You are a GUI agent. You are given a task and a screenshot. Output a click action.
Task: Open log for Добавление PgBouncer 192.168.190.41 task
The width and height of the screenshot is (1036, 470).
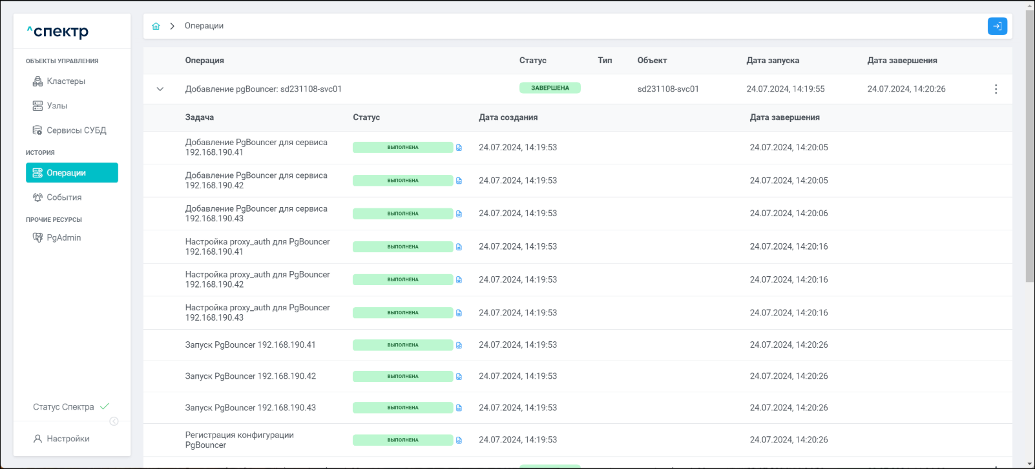459,148
